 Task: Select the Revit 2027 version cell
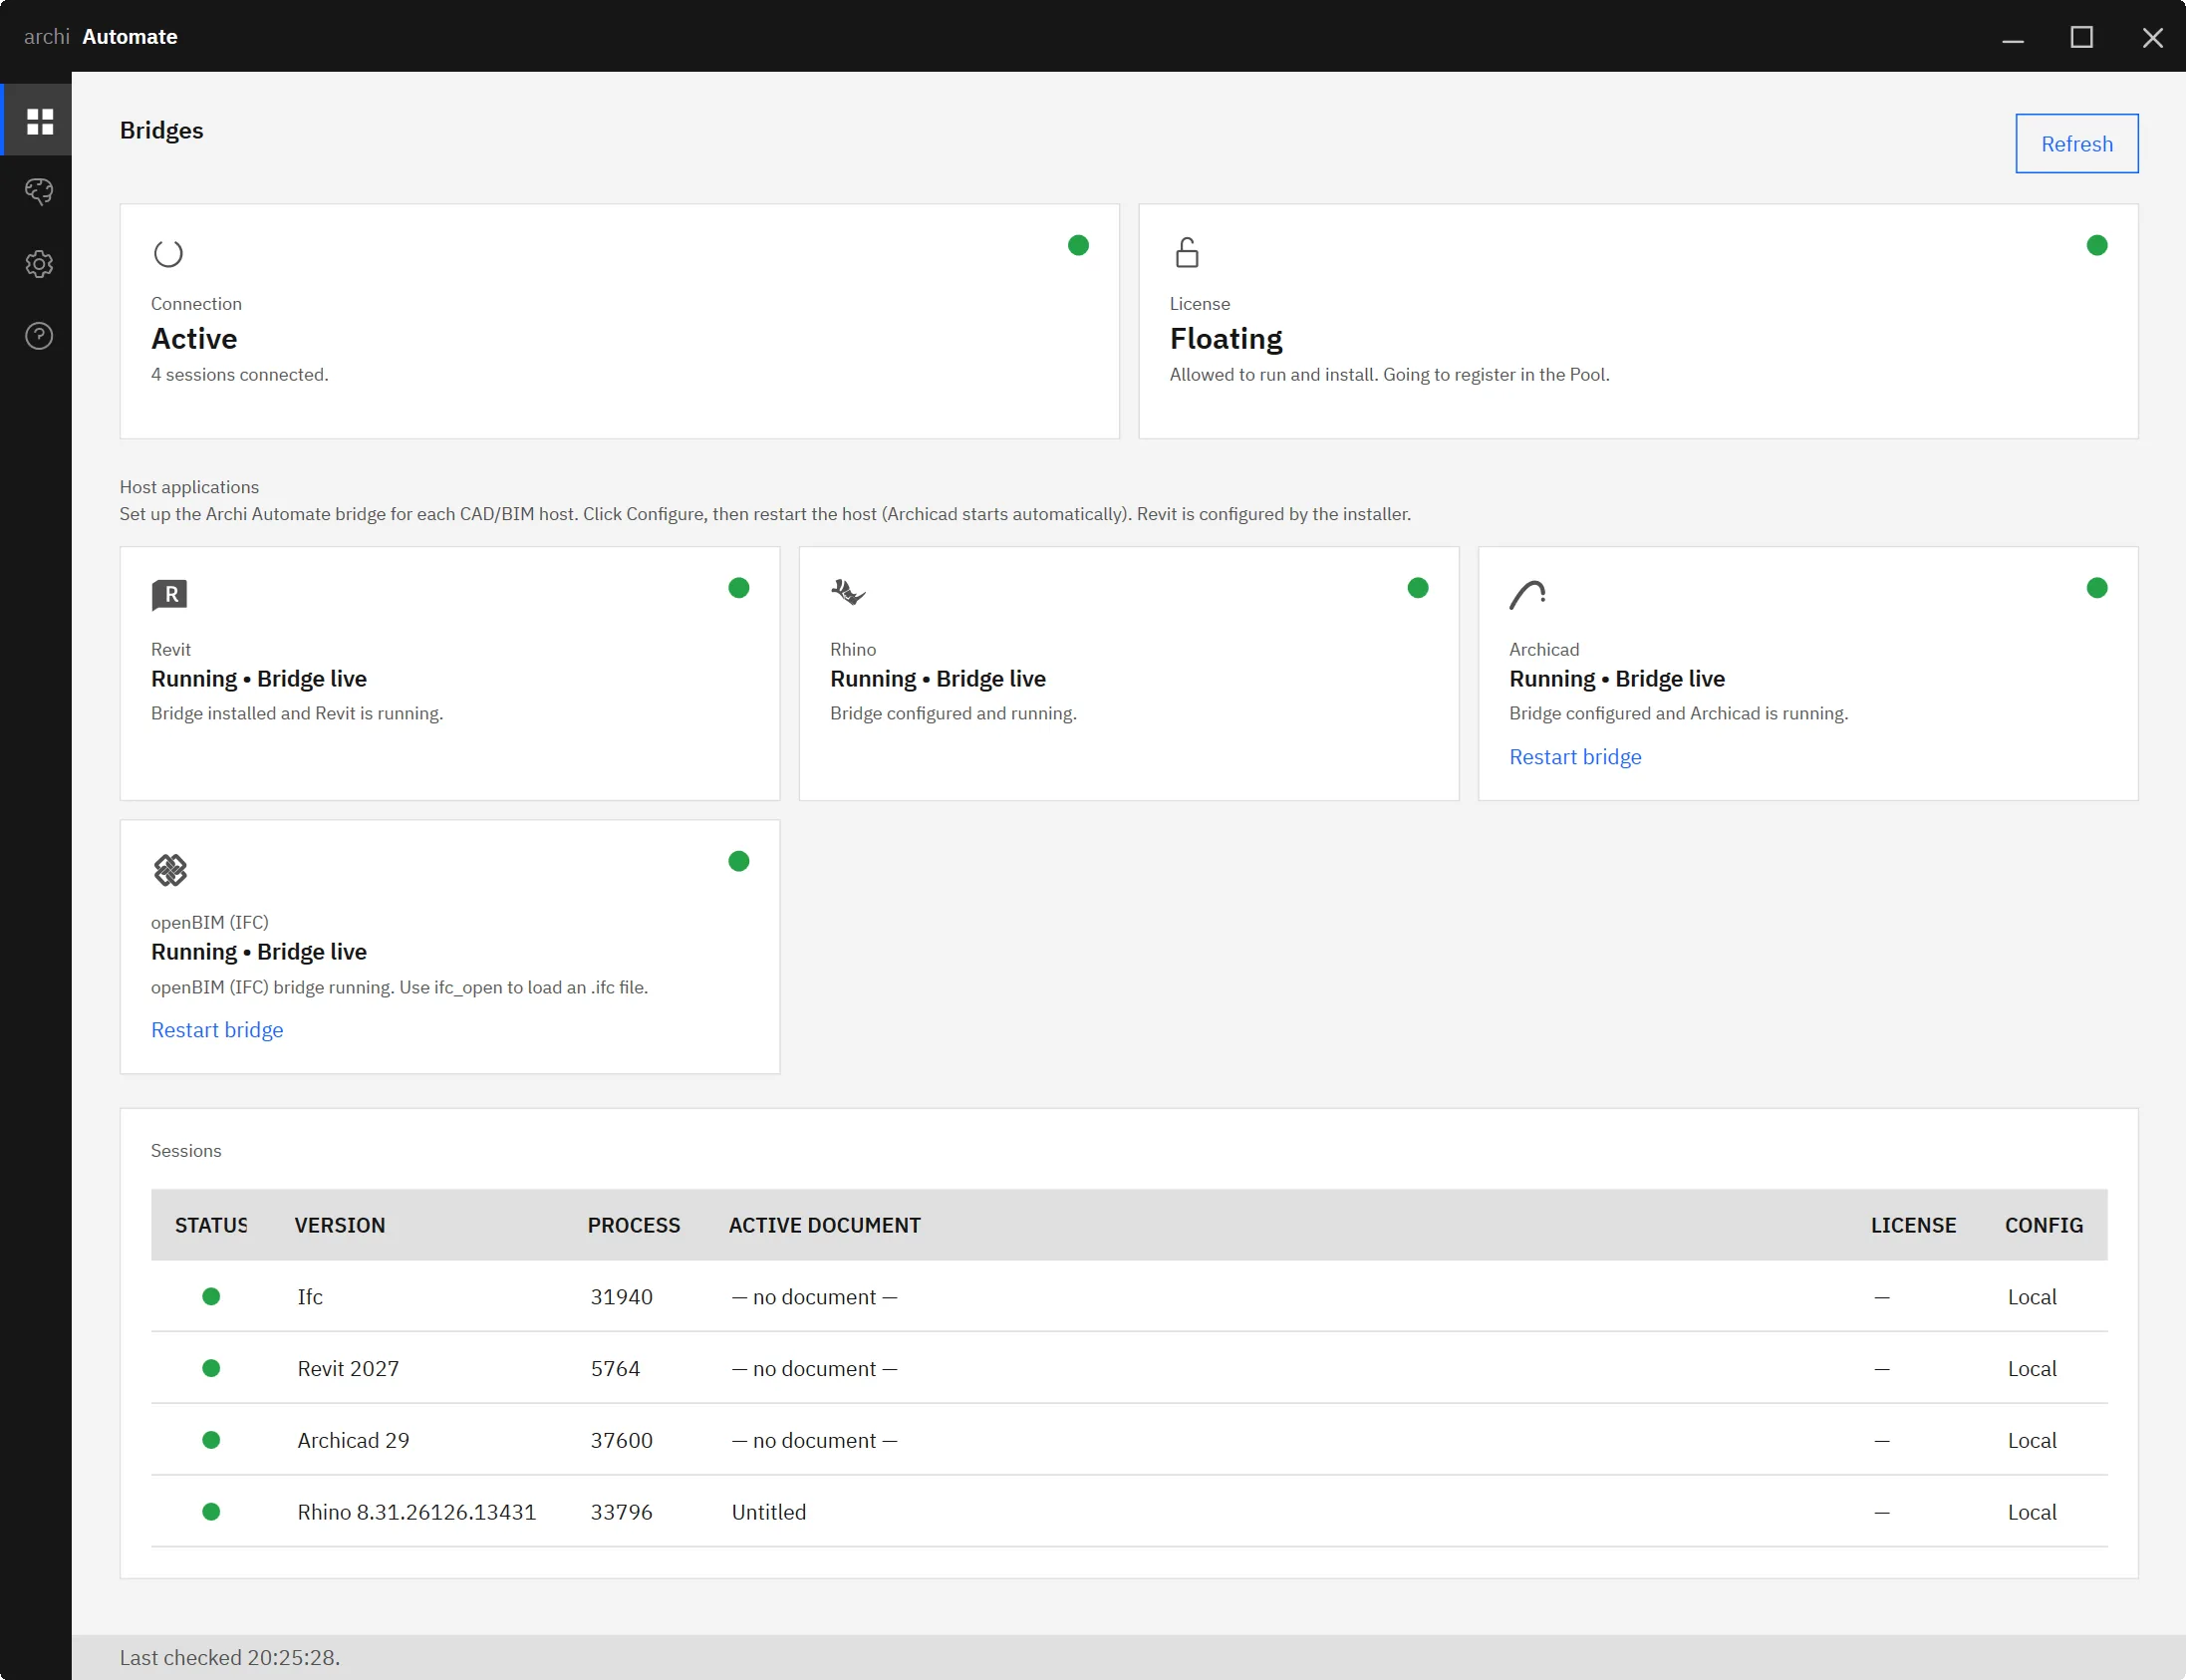point(348,1369)
